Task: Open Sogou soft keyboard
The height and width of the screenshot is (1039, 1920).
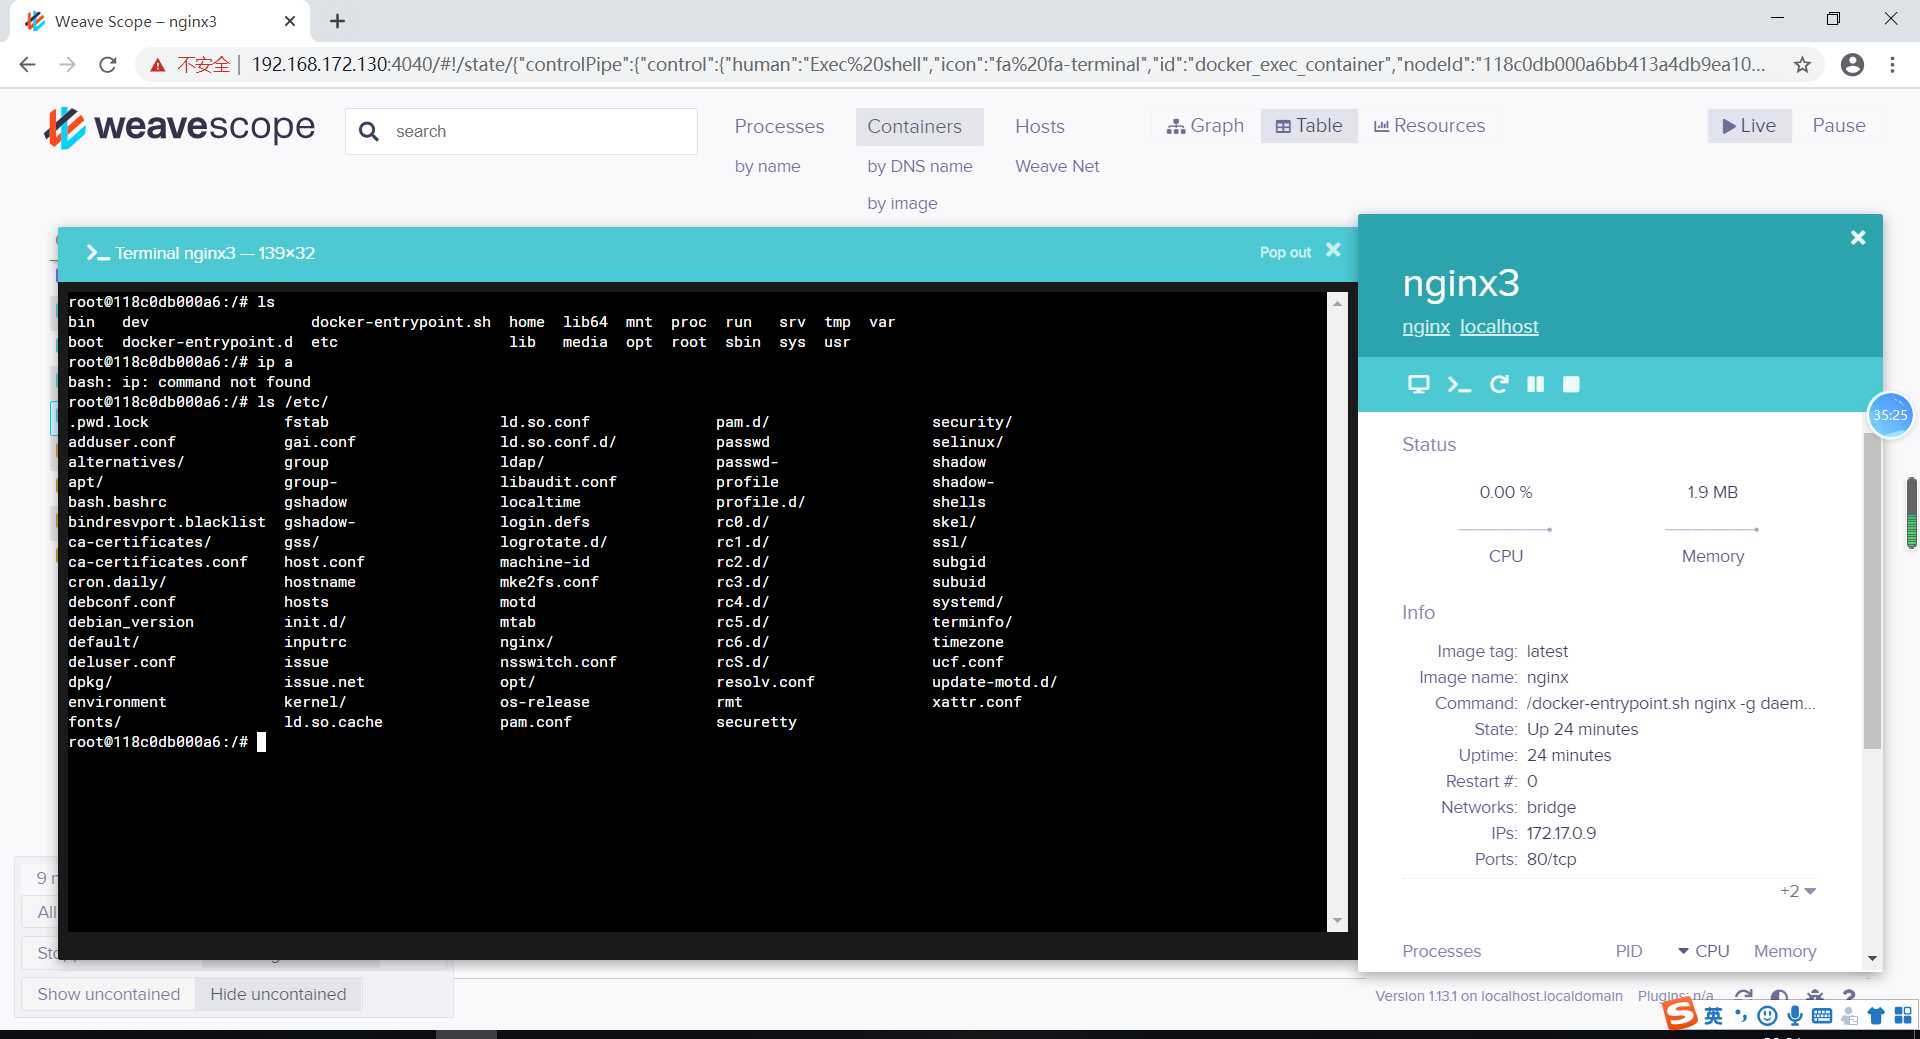Action: pyautogui.click(x=1821, y=1016)
